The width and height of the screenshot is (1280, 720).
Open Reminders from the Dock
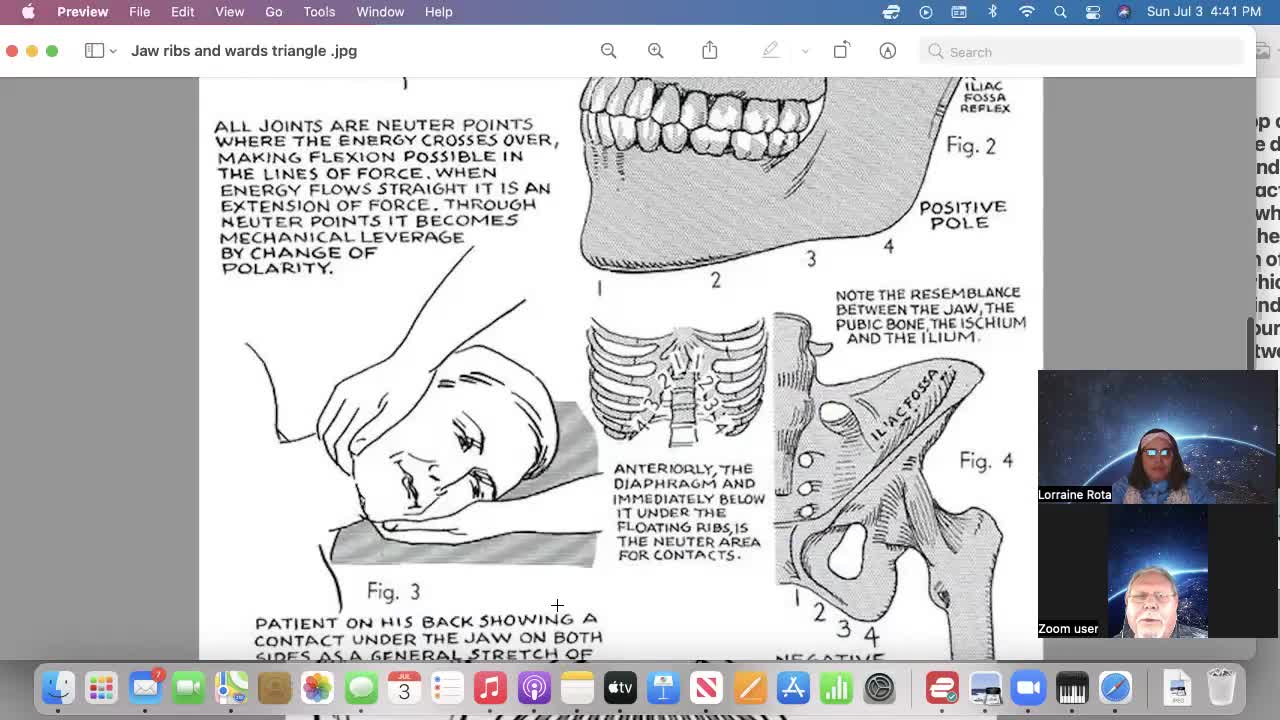tap(447, 687)
